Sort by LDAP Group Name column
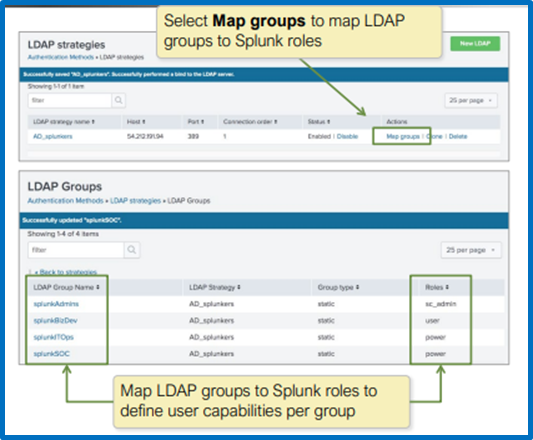The image size is (533, 440). (x=66, y=287)
